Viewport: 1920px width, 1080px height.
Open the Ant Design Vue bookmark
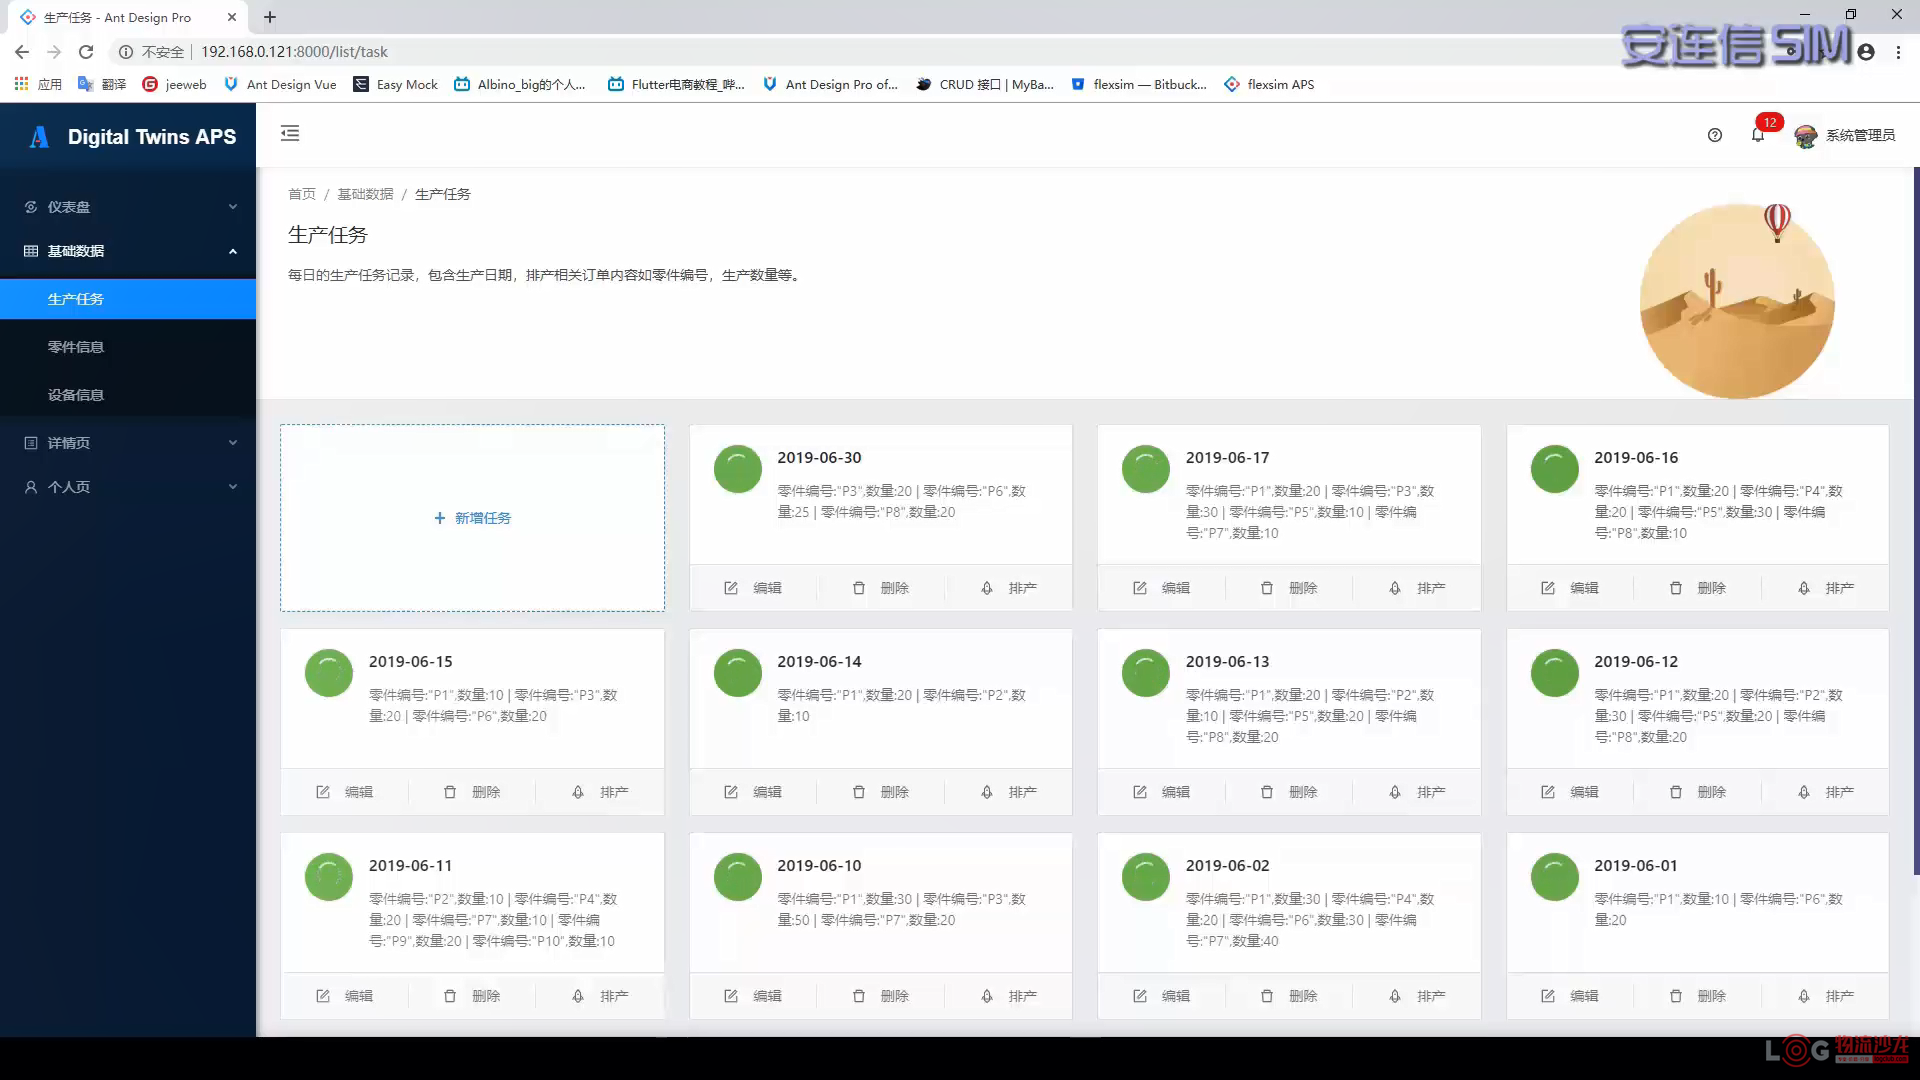click(x=280, y=84)
